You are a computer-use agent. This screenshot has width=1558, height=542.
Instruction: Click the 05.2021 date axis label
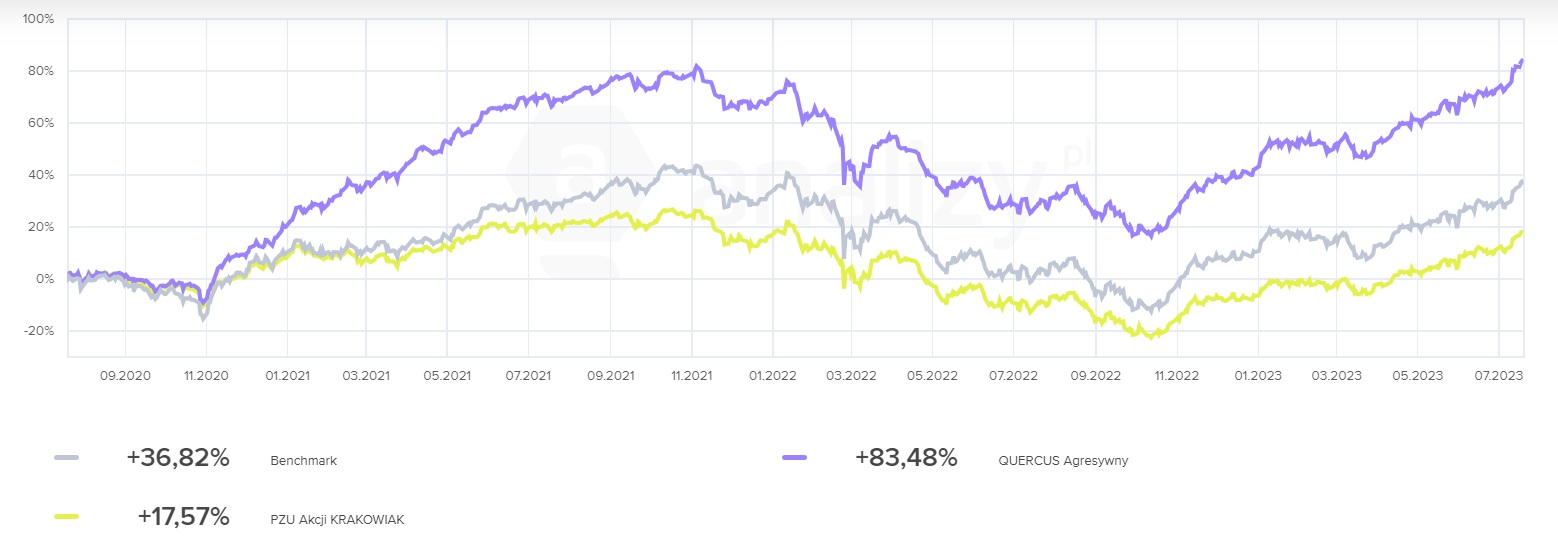tap(446, 375)
